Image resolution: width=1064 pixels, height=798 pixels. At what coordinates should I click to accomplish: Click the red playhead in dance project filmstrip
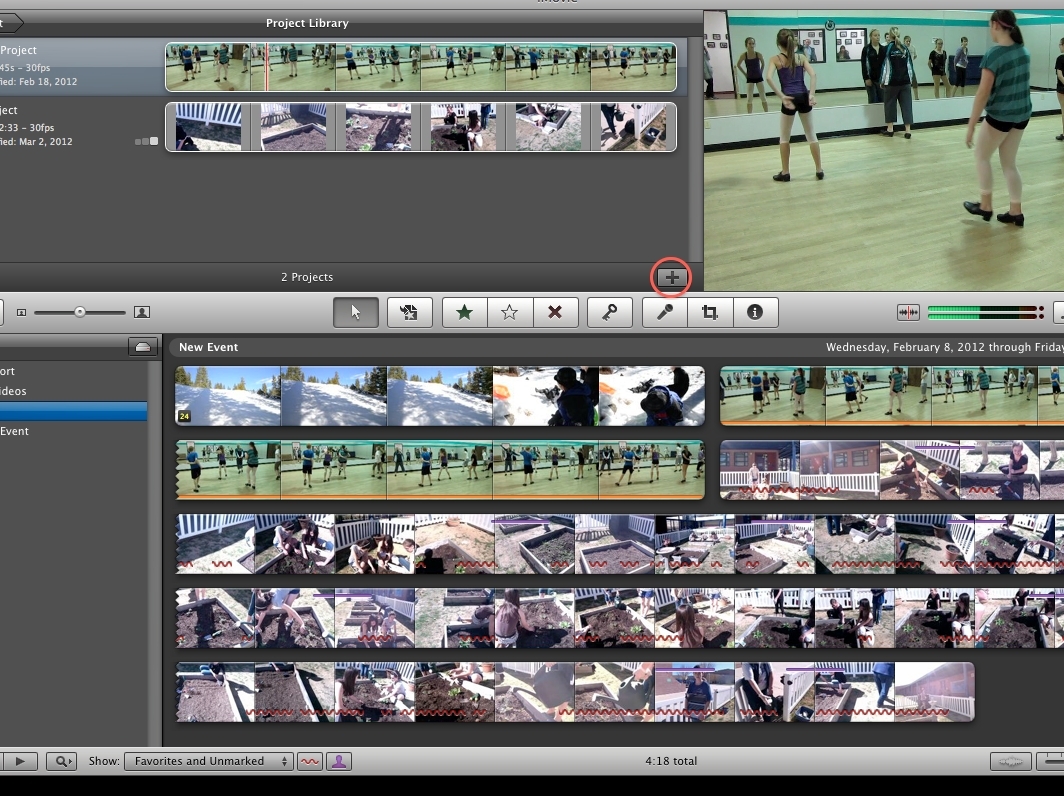(x=267, y=66)
